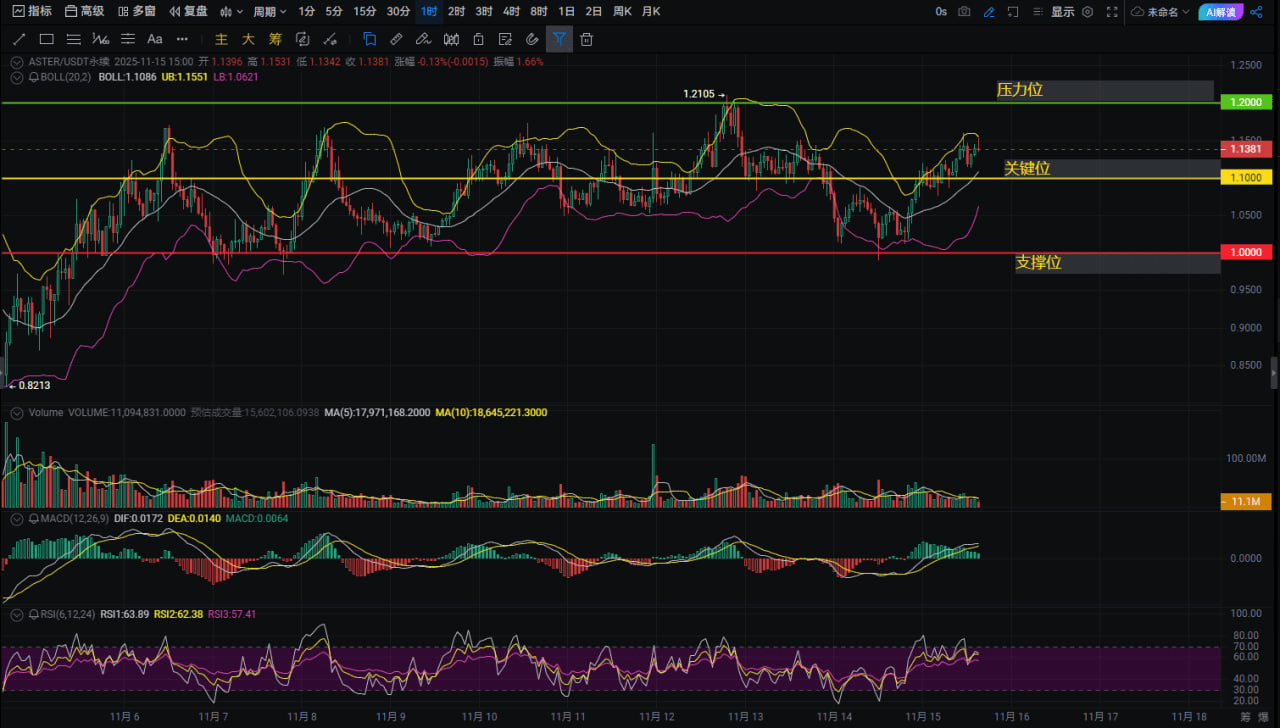
Task: Click the AI解读 button
Action: point(1220,12)
